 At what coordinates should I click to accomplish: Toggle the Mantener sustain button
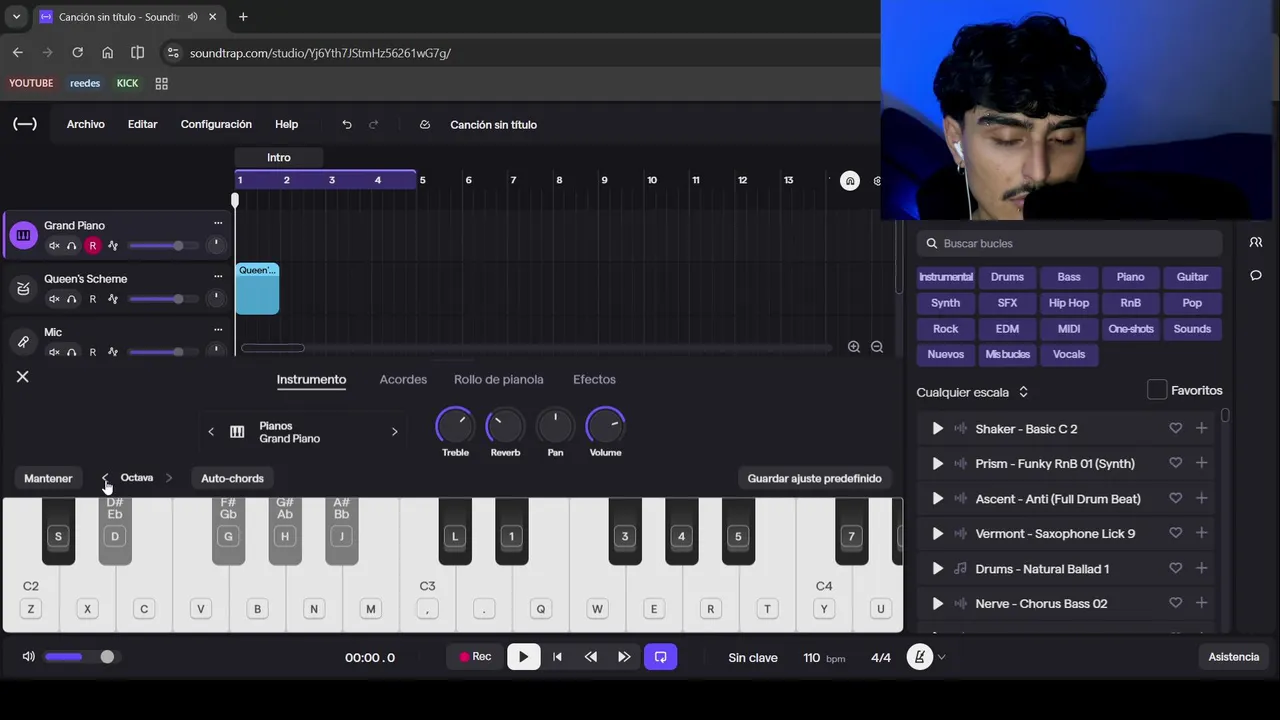(x=48, y=478)
